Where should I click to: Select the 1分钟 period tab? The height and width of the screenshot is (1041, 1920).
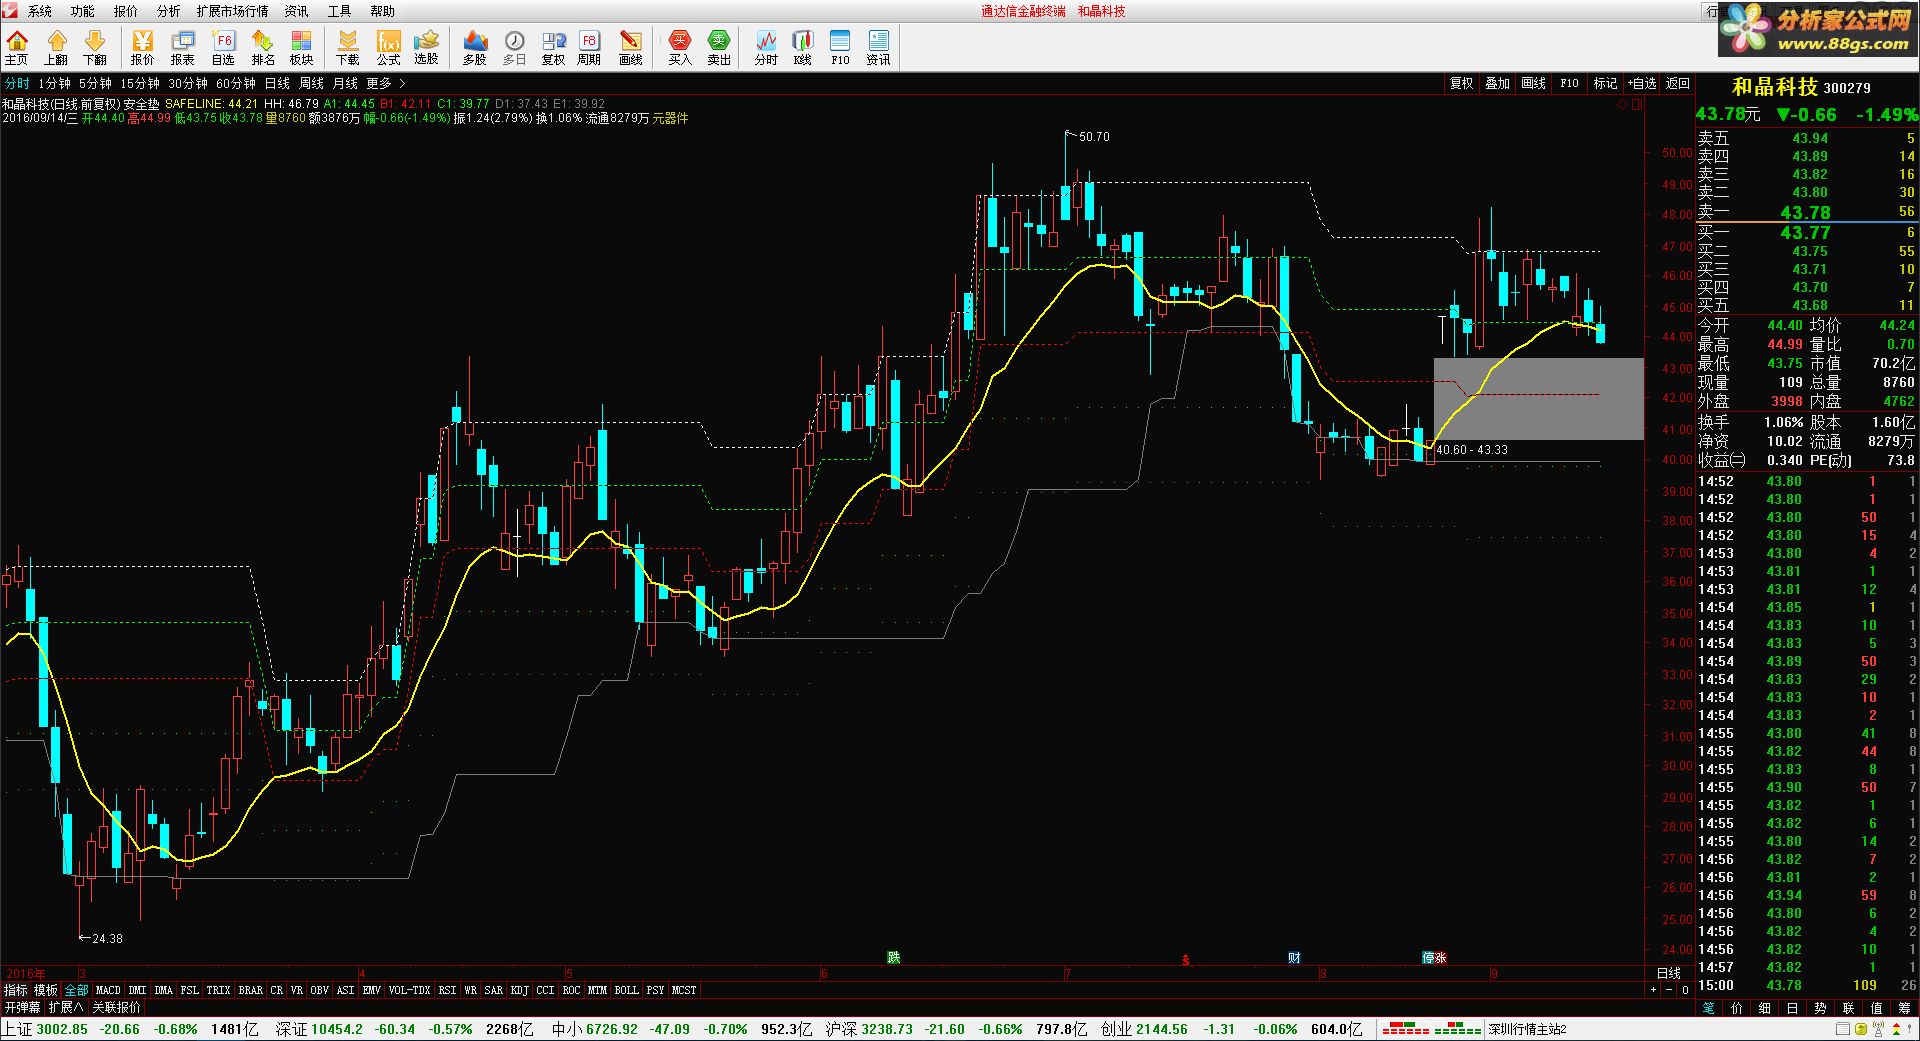point(54,84)
